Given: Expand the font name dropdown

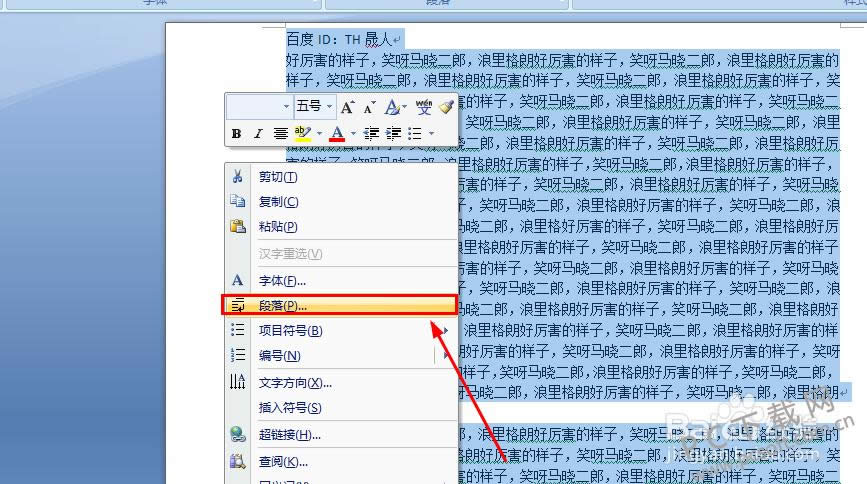Looking at the screenshot, I should tap(286, 106).
